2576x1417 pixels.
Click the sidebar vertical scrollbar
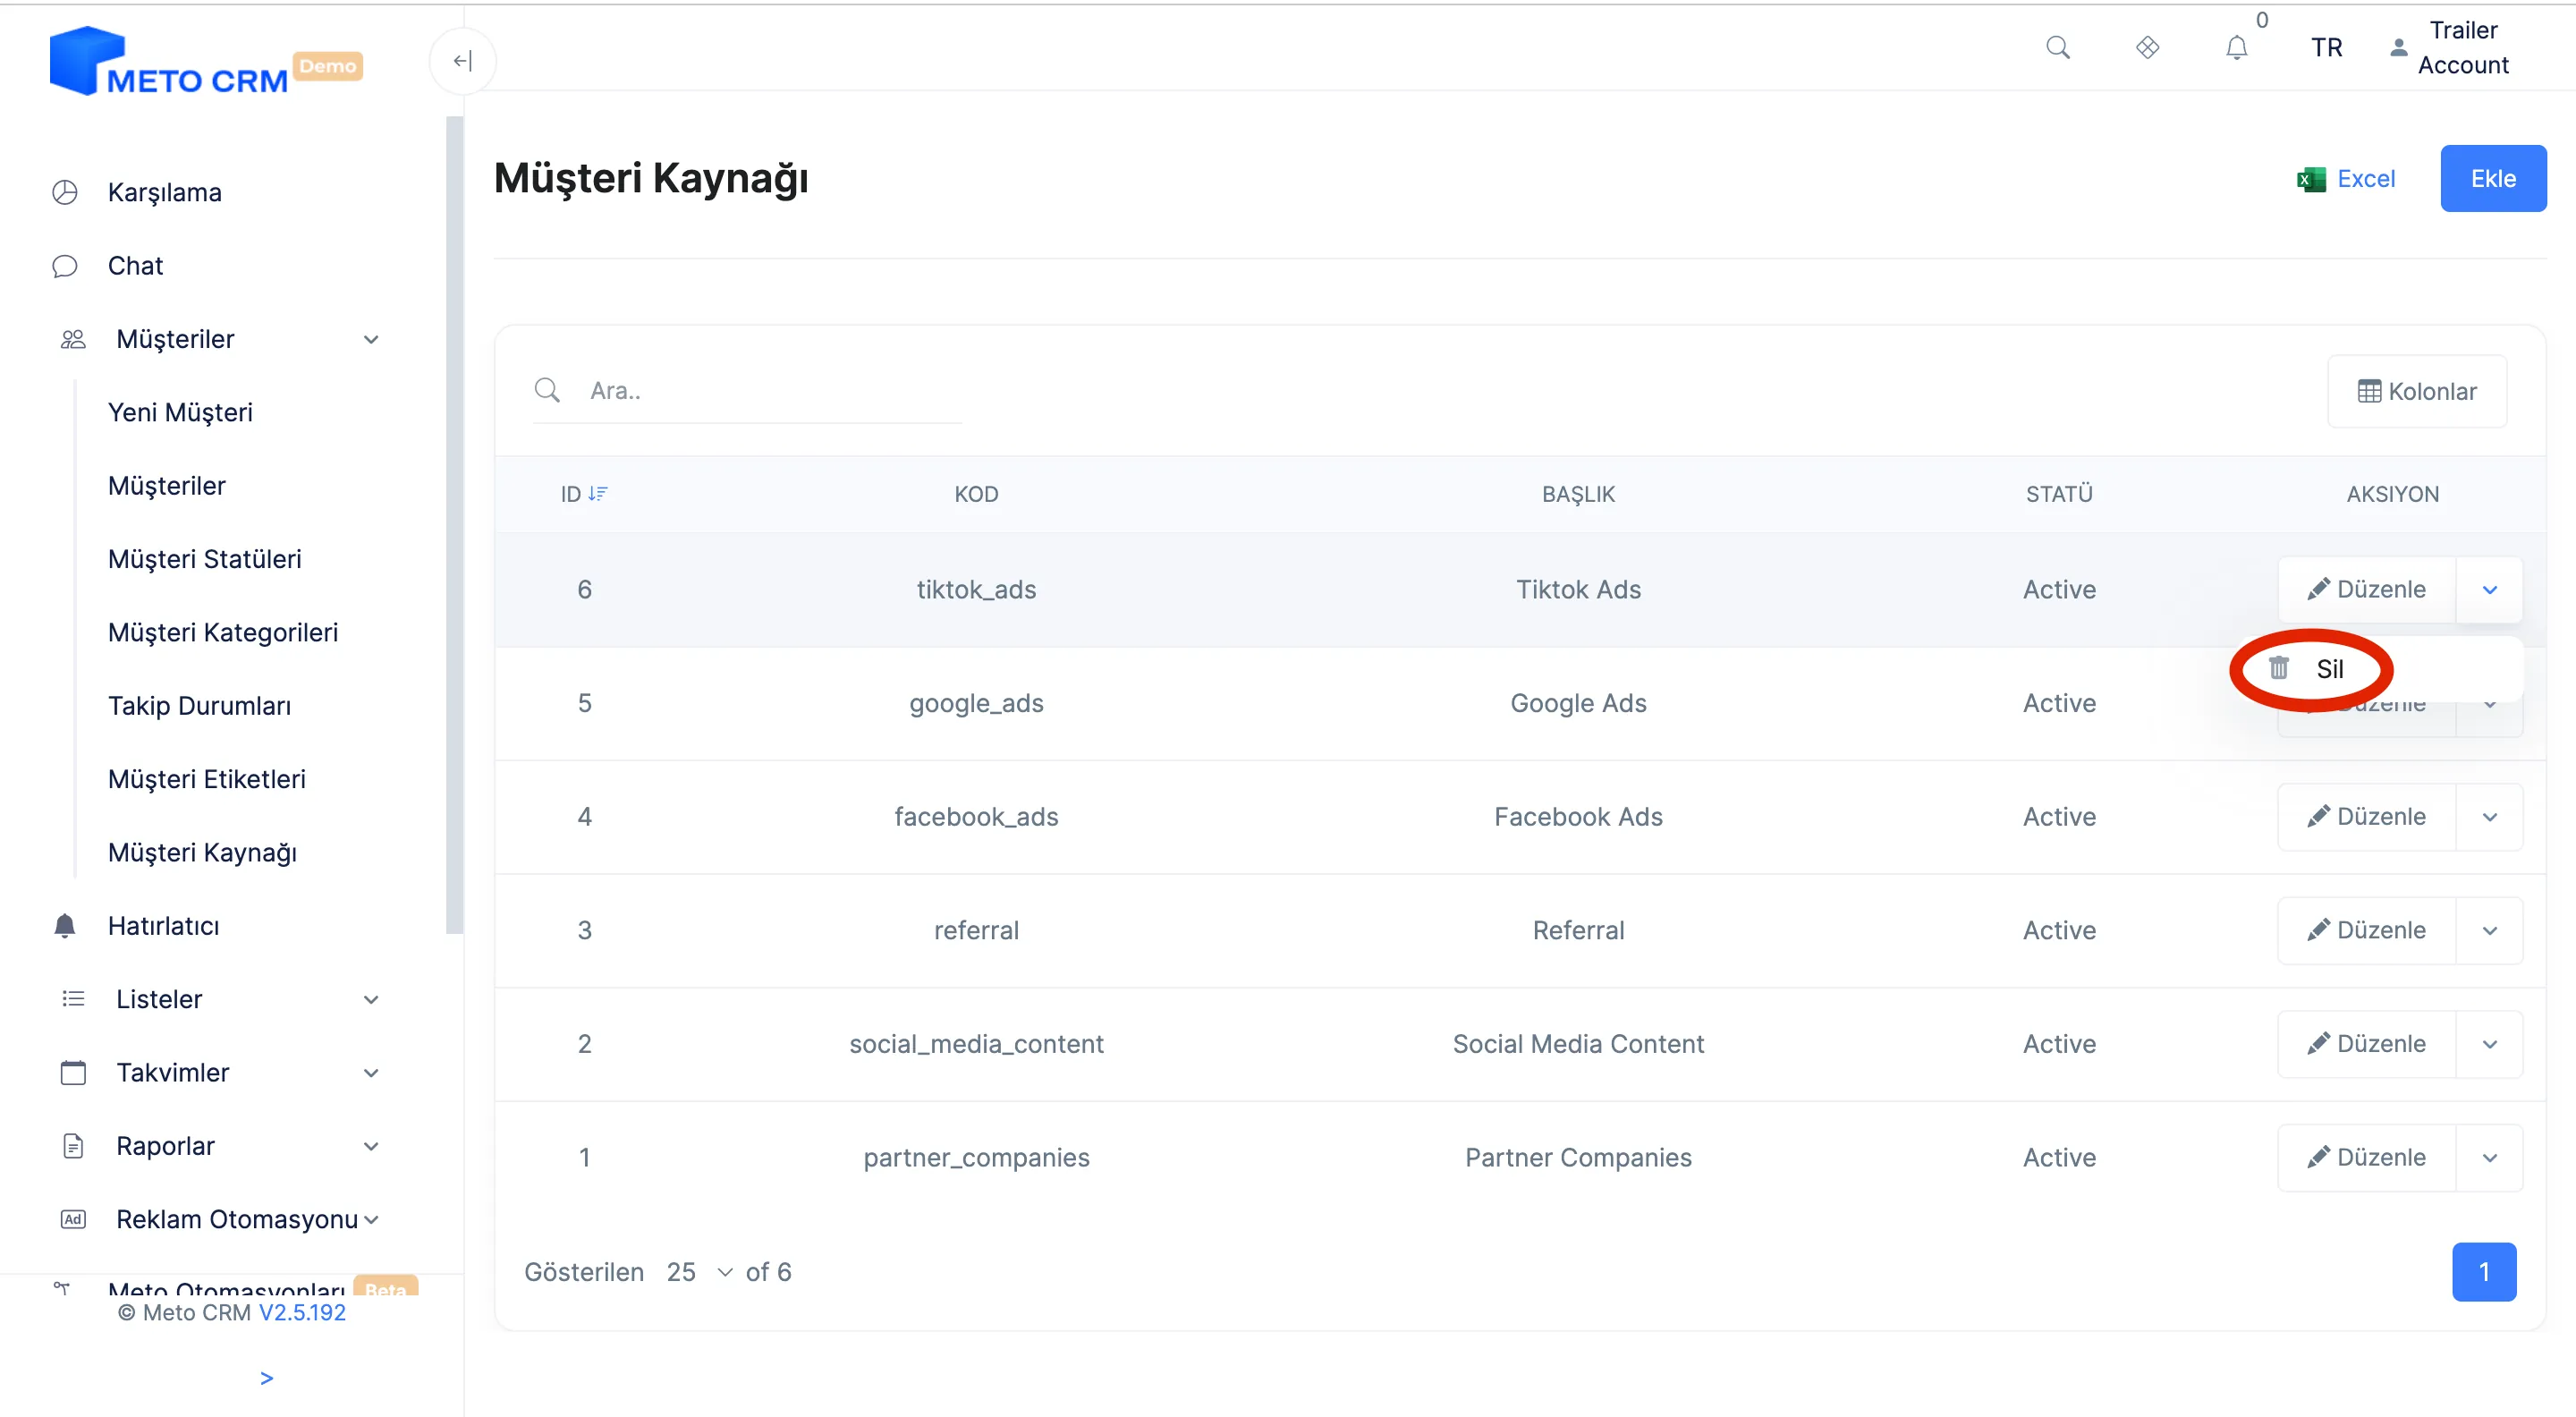455,525
